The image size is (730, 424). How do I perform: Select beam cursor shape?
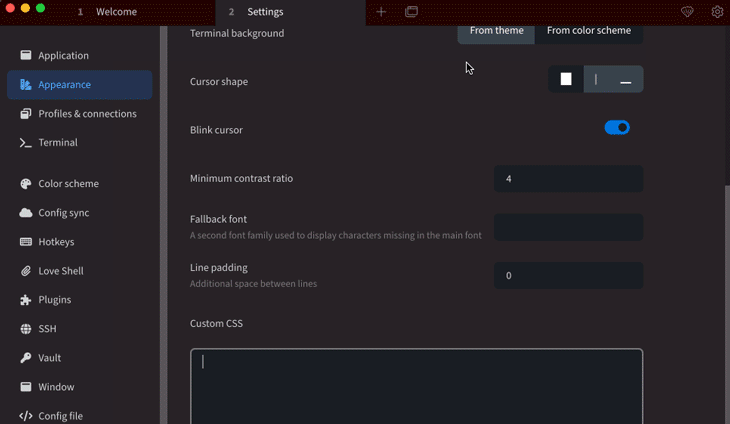tap(596, 80)
